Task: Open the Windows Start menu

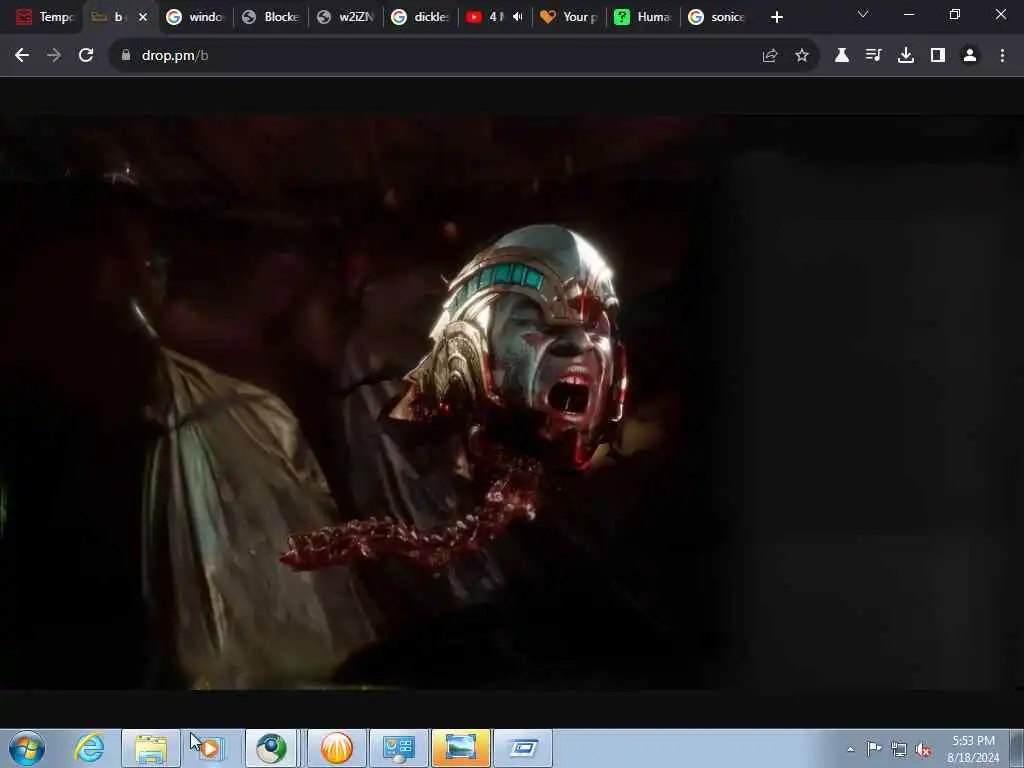Action: tap(27, 748)
